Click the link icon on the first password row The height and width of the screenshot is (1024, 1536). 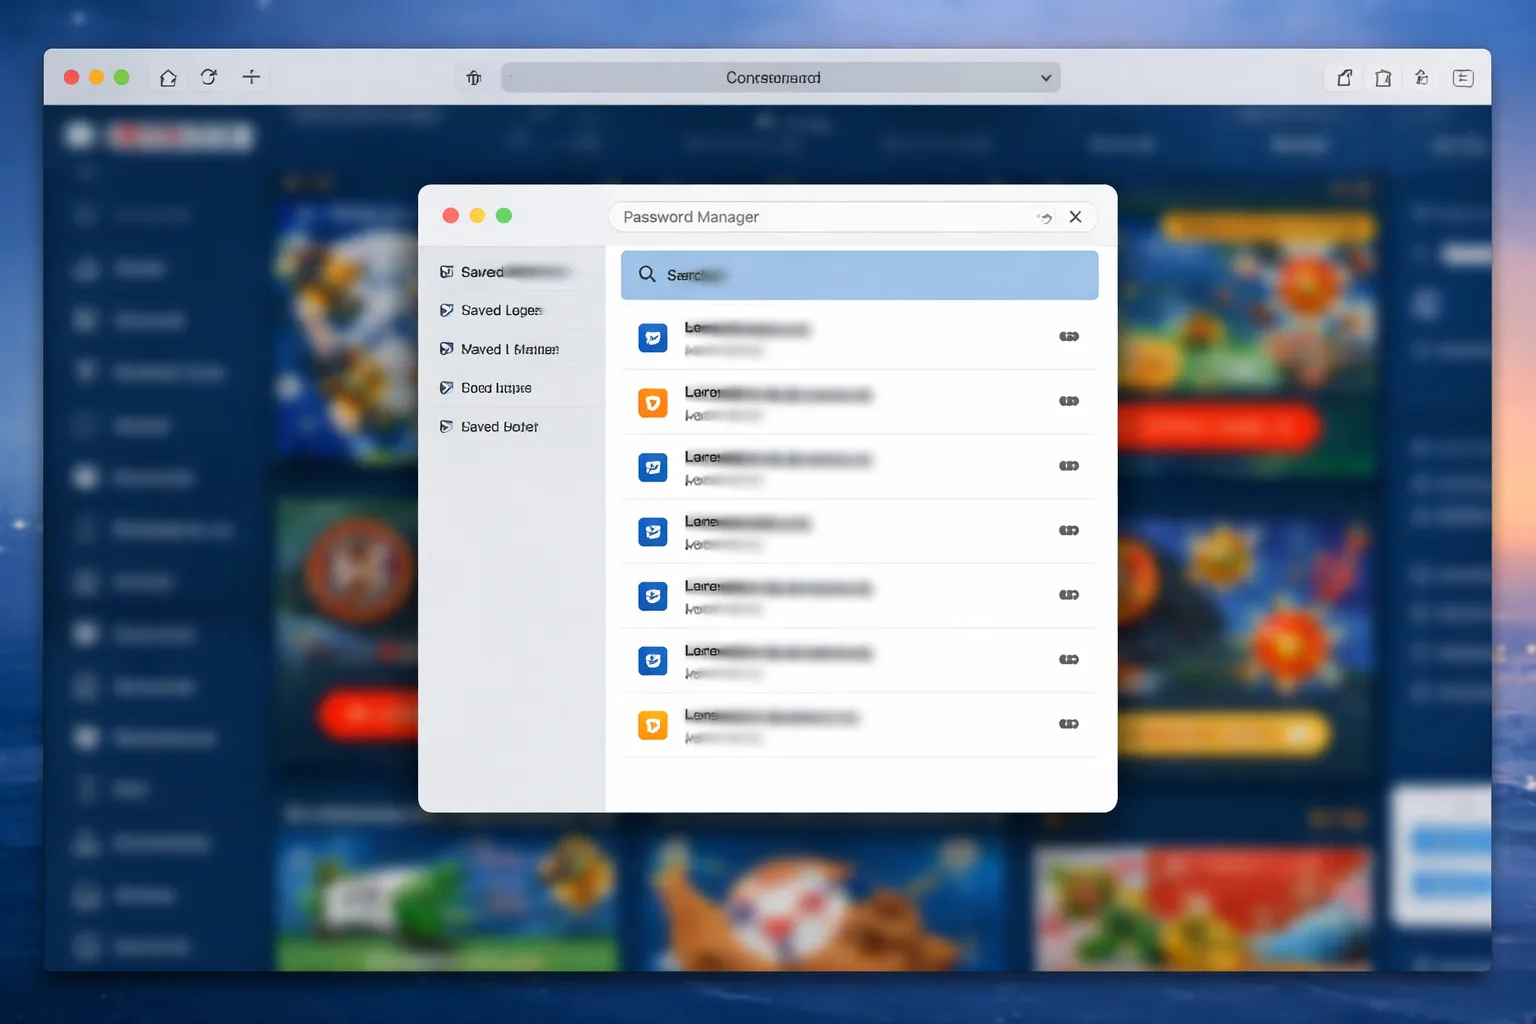[x=1069, y=337]
